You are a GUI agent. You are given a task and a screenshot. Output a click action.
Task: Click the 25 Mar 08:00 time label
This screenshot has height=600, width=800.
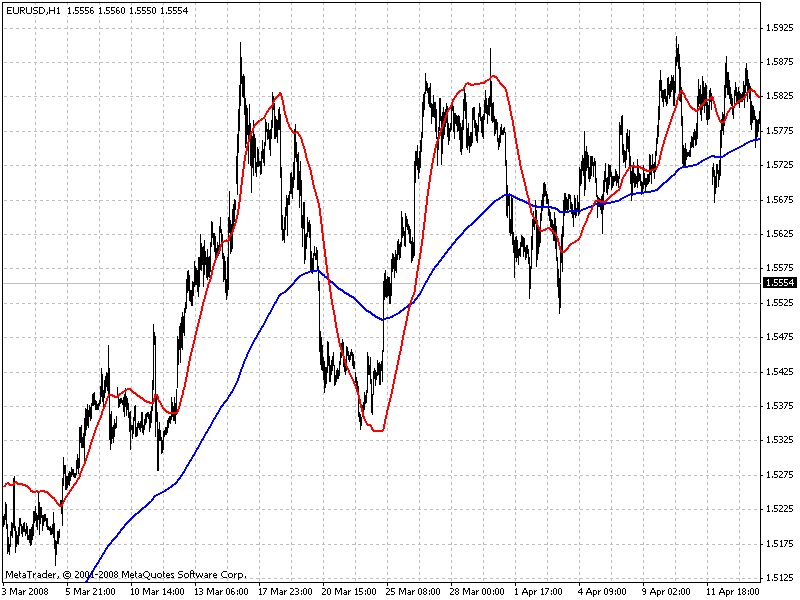pos(413,592)
